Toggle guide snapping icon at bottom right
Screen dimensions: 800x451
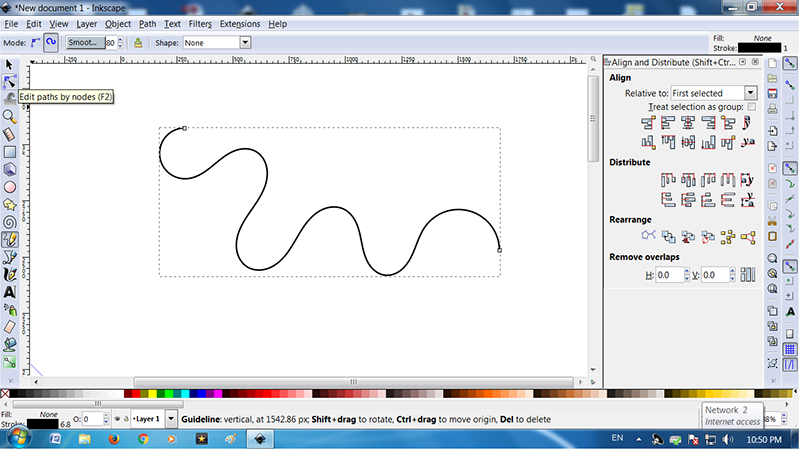pos(790,365)
